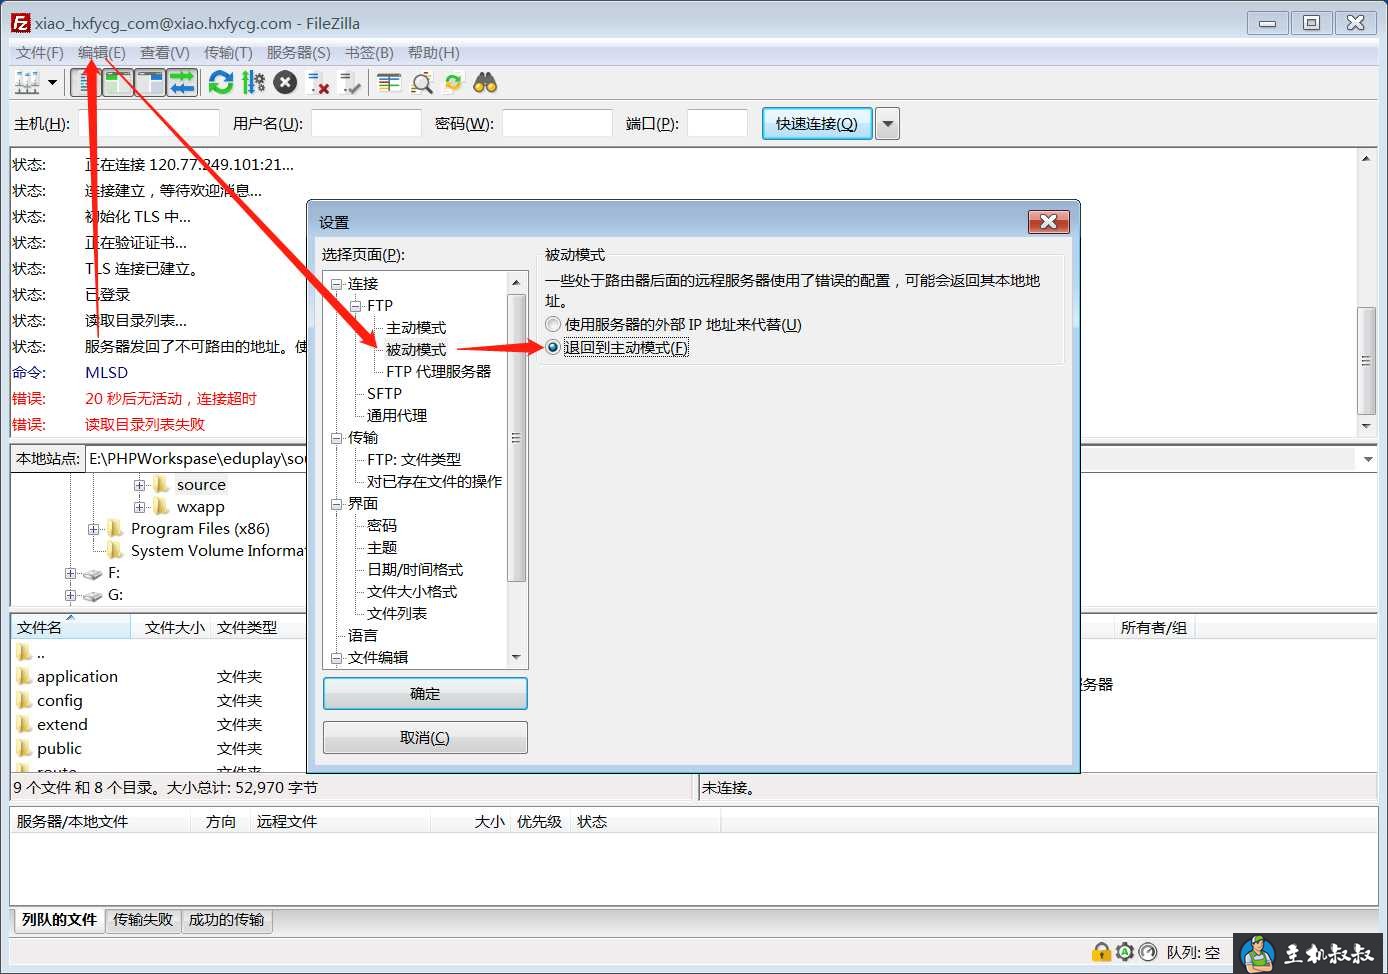The height and width of the screenshot is (974, 1388).
Task: Click the 主机 host input field
Action: click(x=149, y=123)
